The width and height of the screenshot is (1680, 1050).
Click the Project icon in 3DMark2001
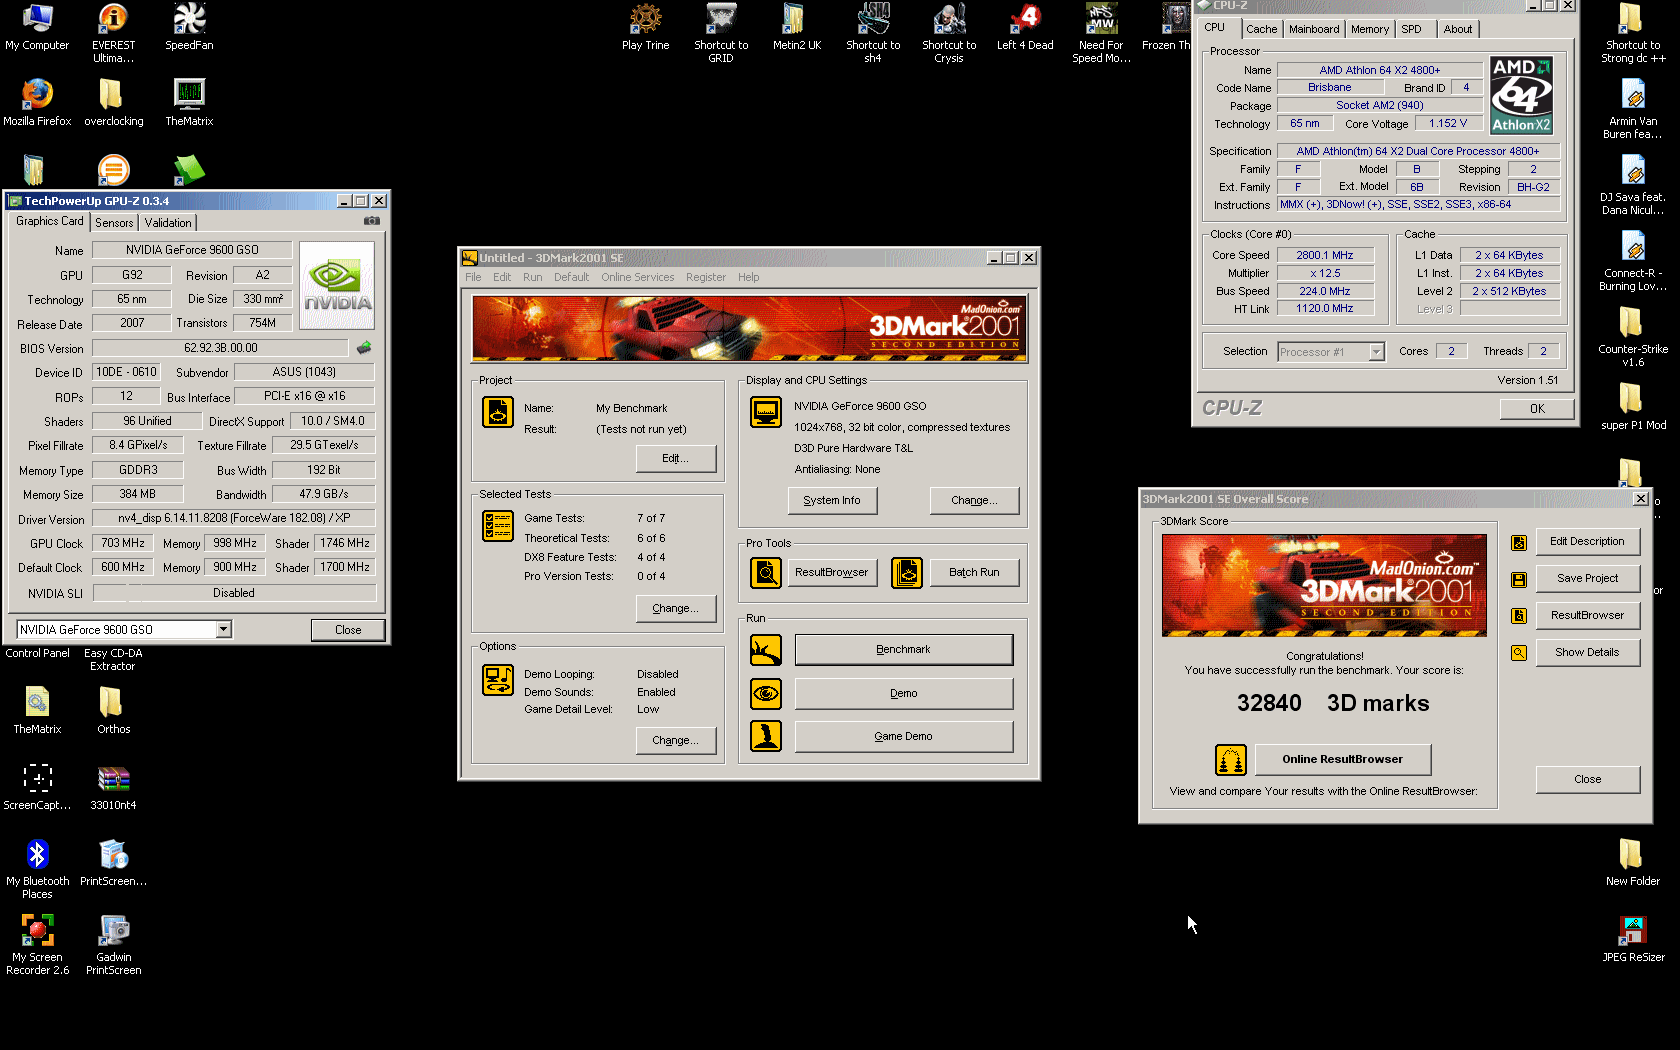[498, 412]
